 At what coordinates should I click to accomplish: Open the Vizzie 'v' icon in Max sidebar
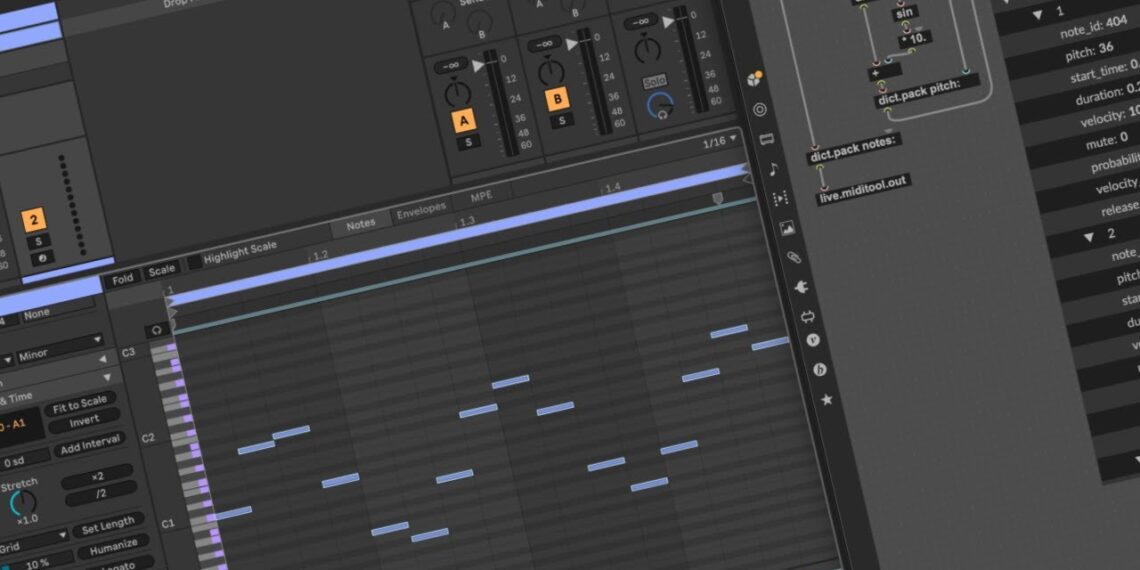813,340
